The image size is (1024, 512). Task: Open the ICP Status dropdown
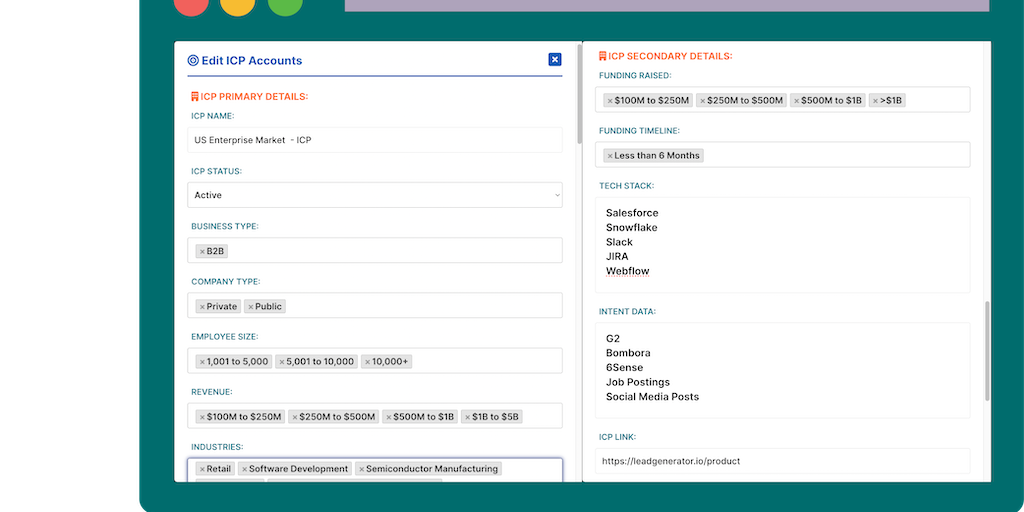(376, 195)
